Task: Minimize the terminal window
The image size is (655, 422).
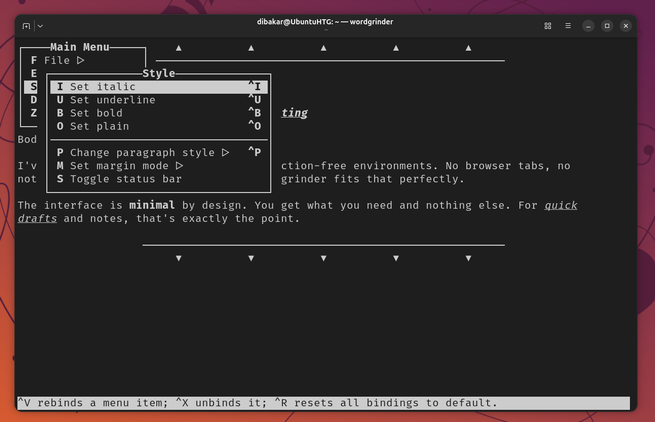Action: pos(588,26)
